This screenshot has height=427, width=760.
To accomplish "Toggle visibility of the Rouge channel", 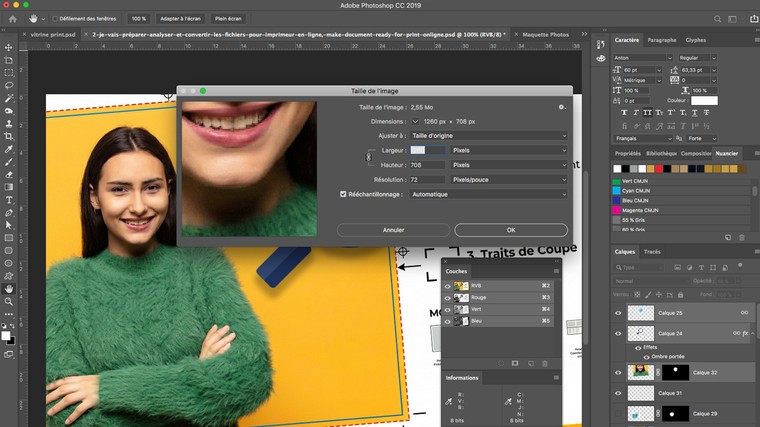I will [x=447, y=297].
